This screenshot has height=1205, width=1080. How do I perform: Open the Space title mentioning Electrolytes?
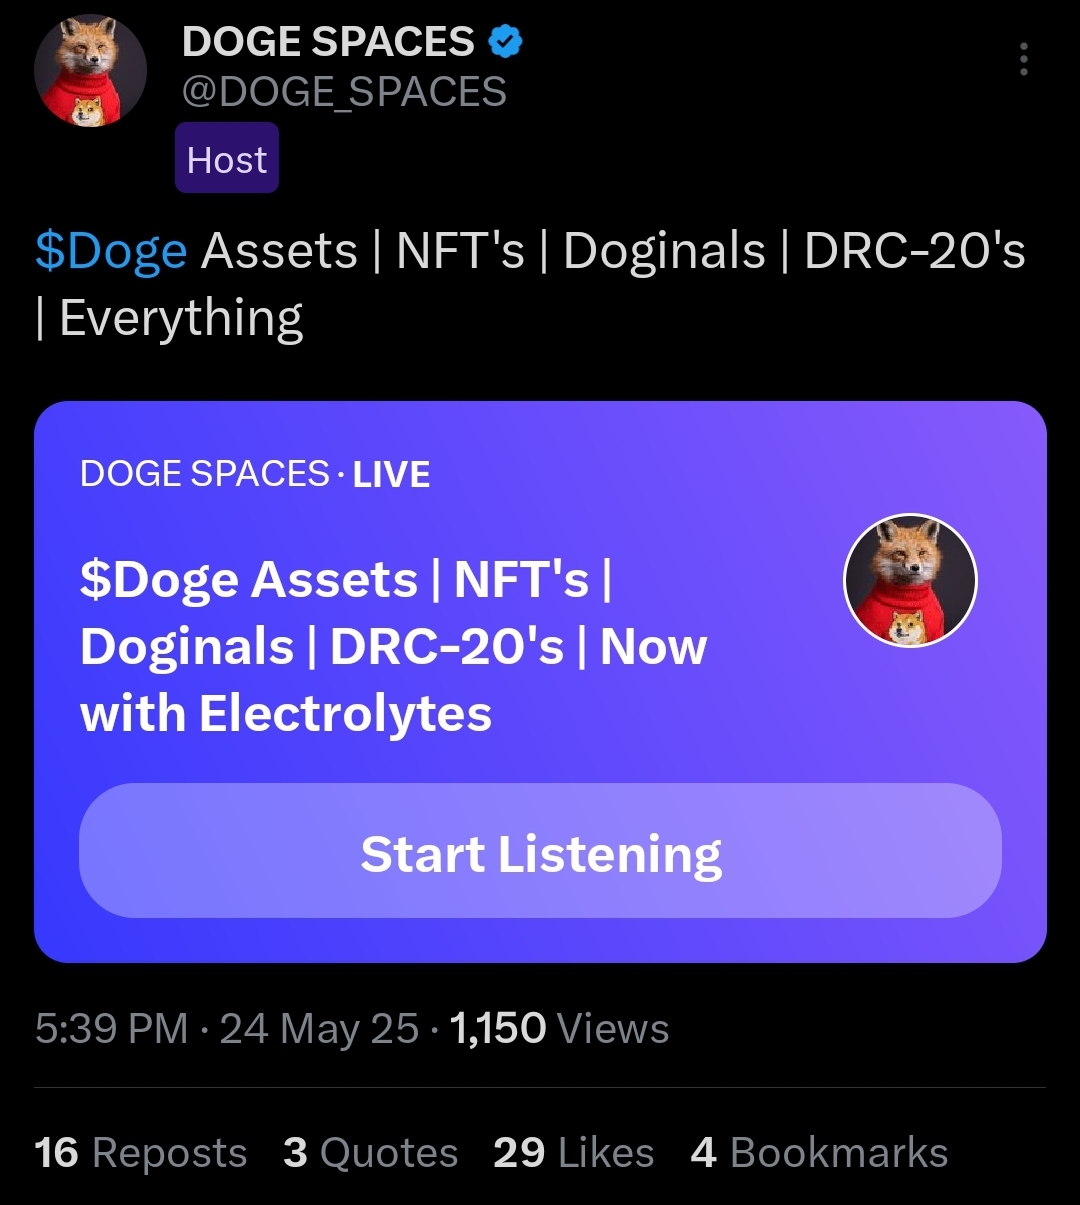393,646
